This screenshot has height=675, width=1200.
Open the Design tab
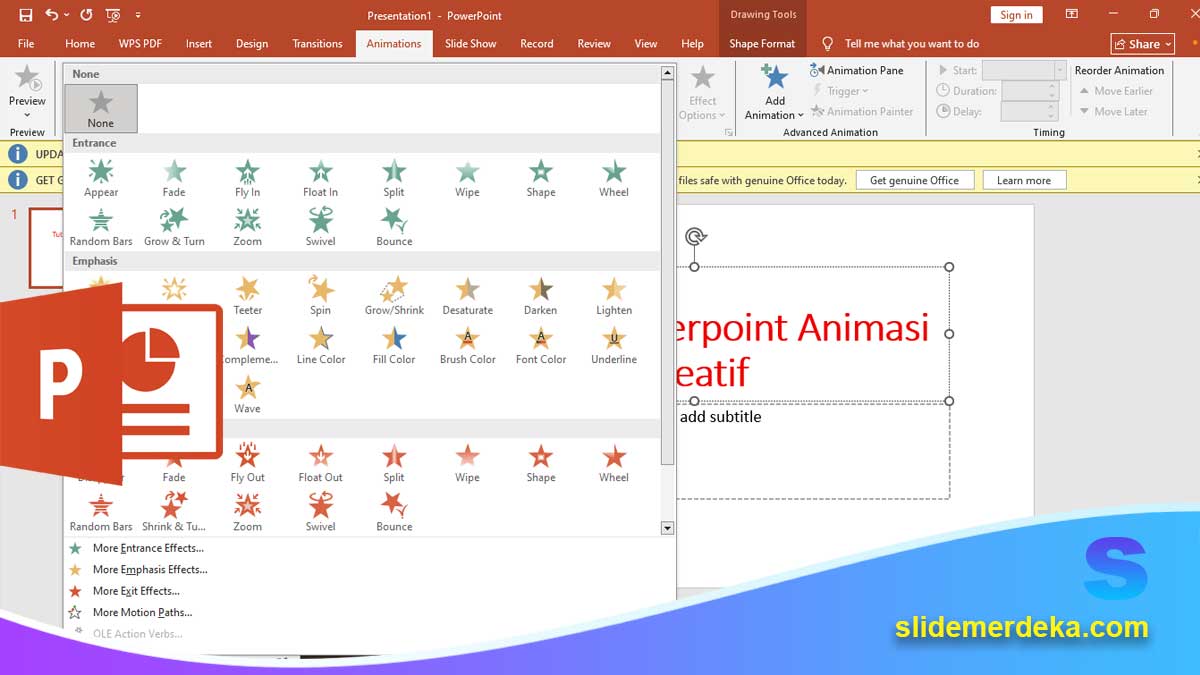[252, 43]
